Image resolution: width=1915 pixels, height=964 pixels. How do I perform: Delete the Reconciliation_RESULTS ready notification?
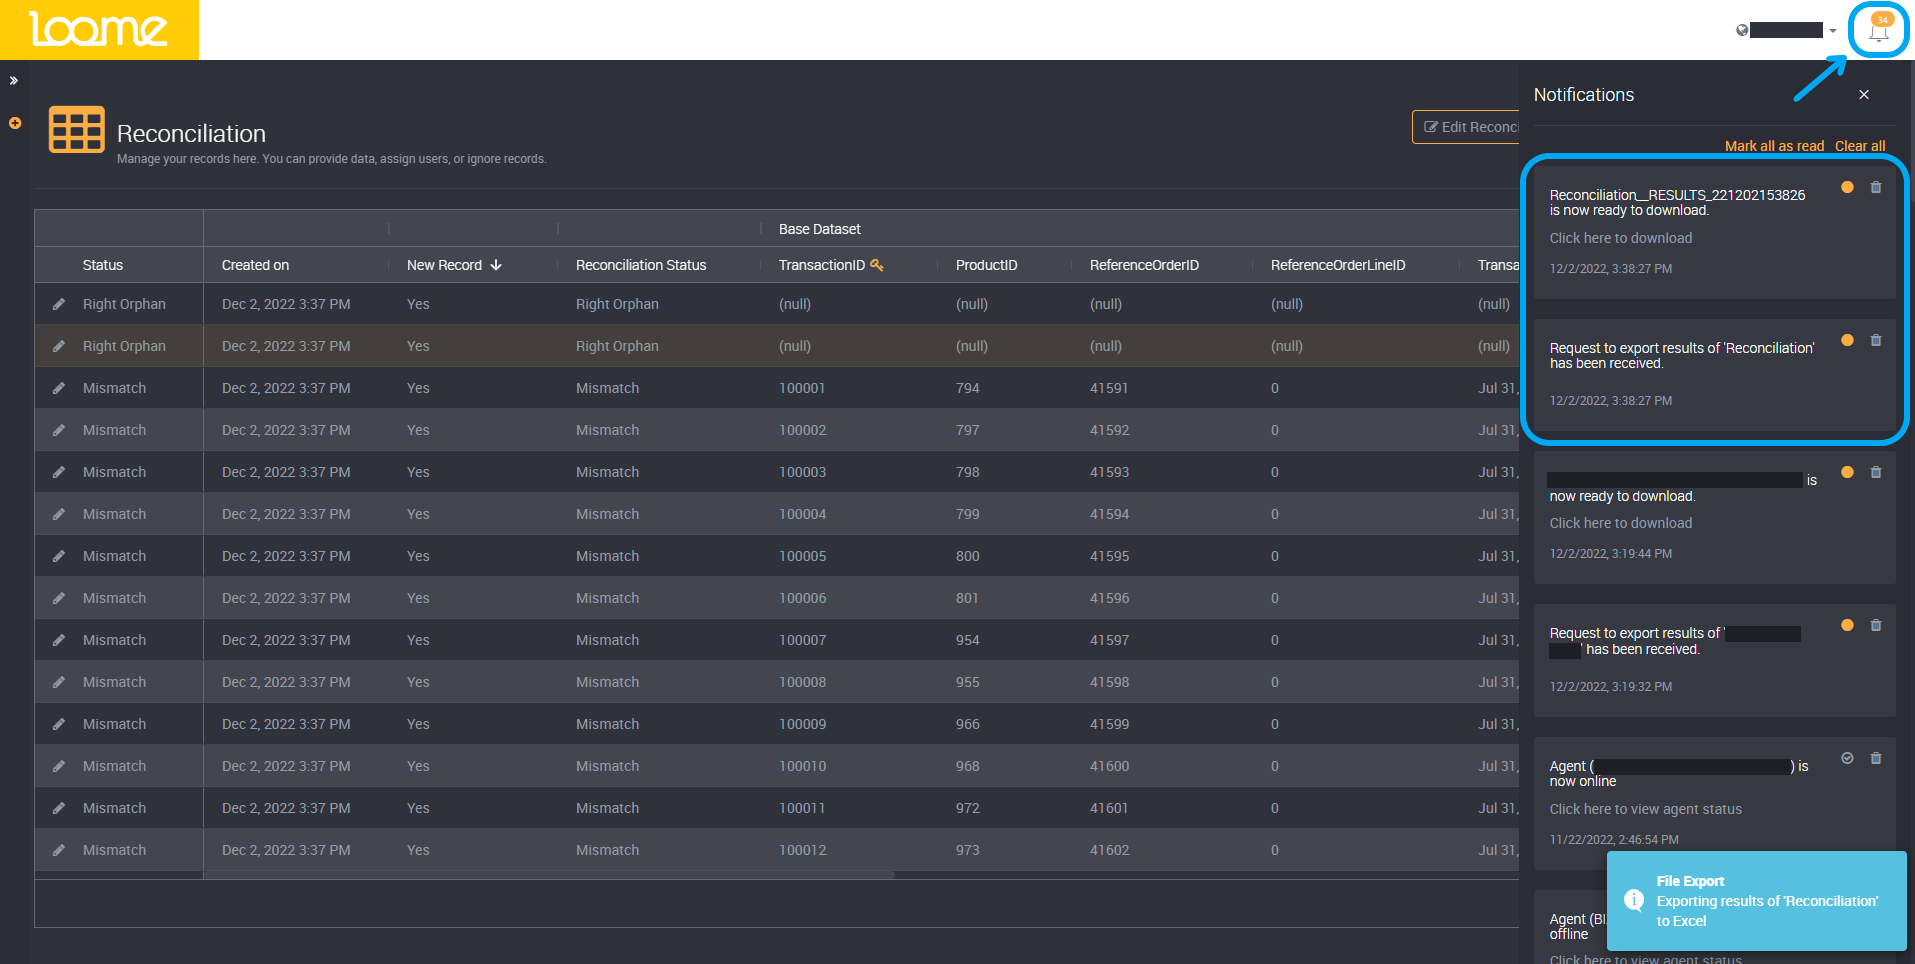[x=1876, y=188]
